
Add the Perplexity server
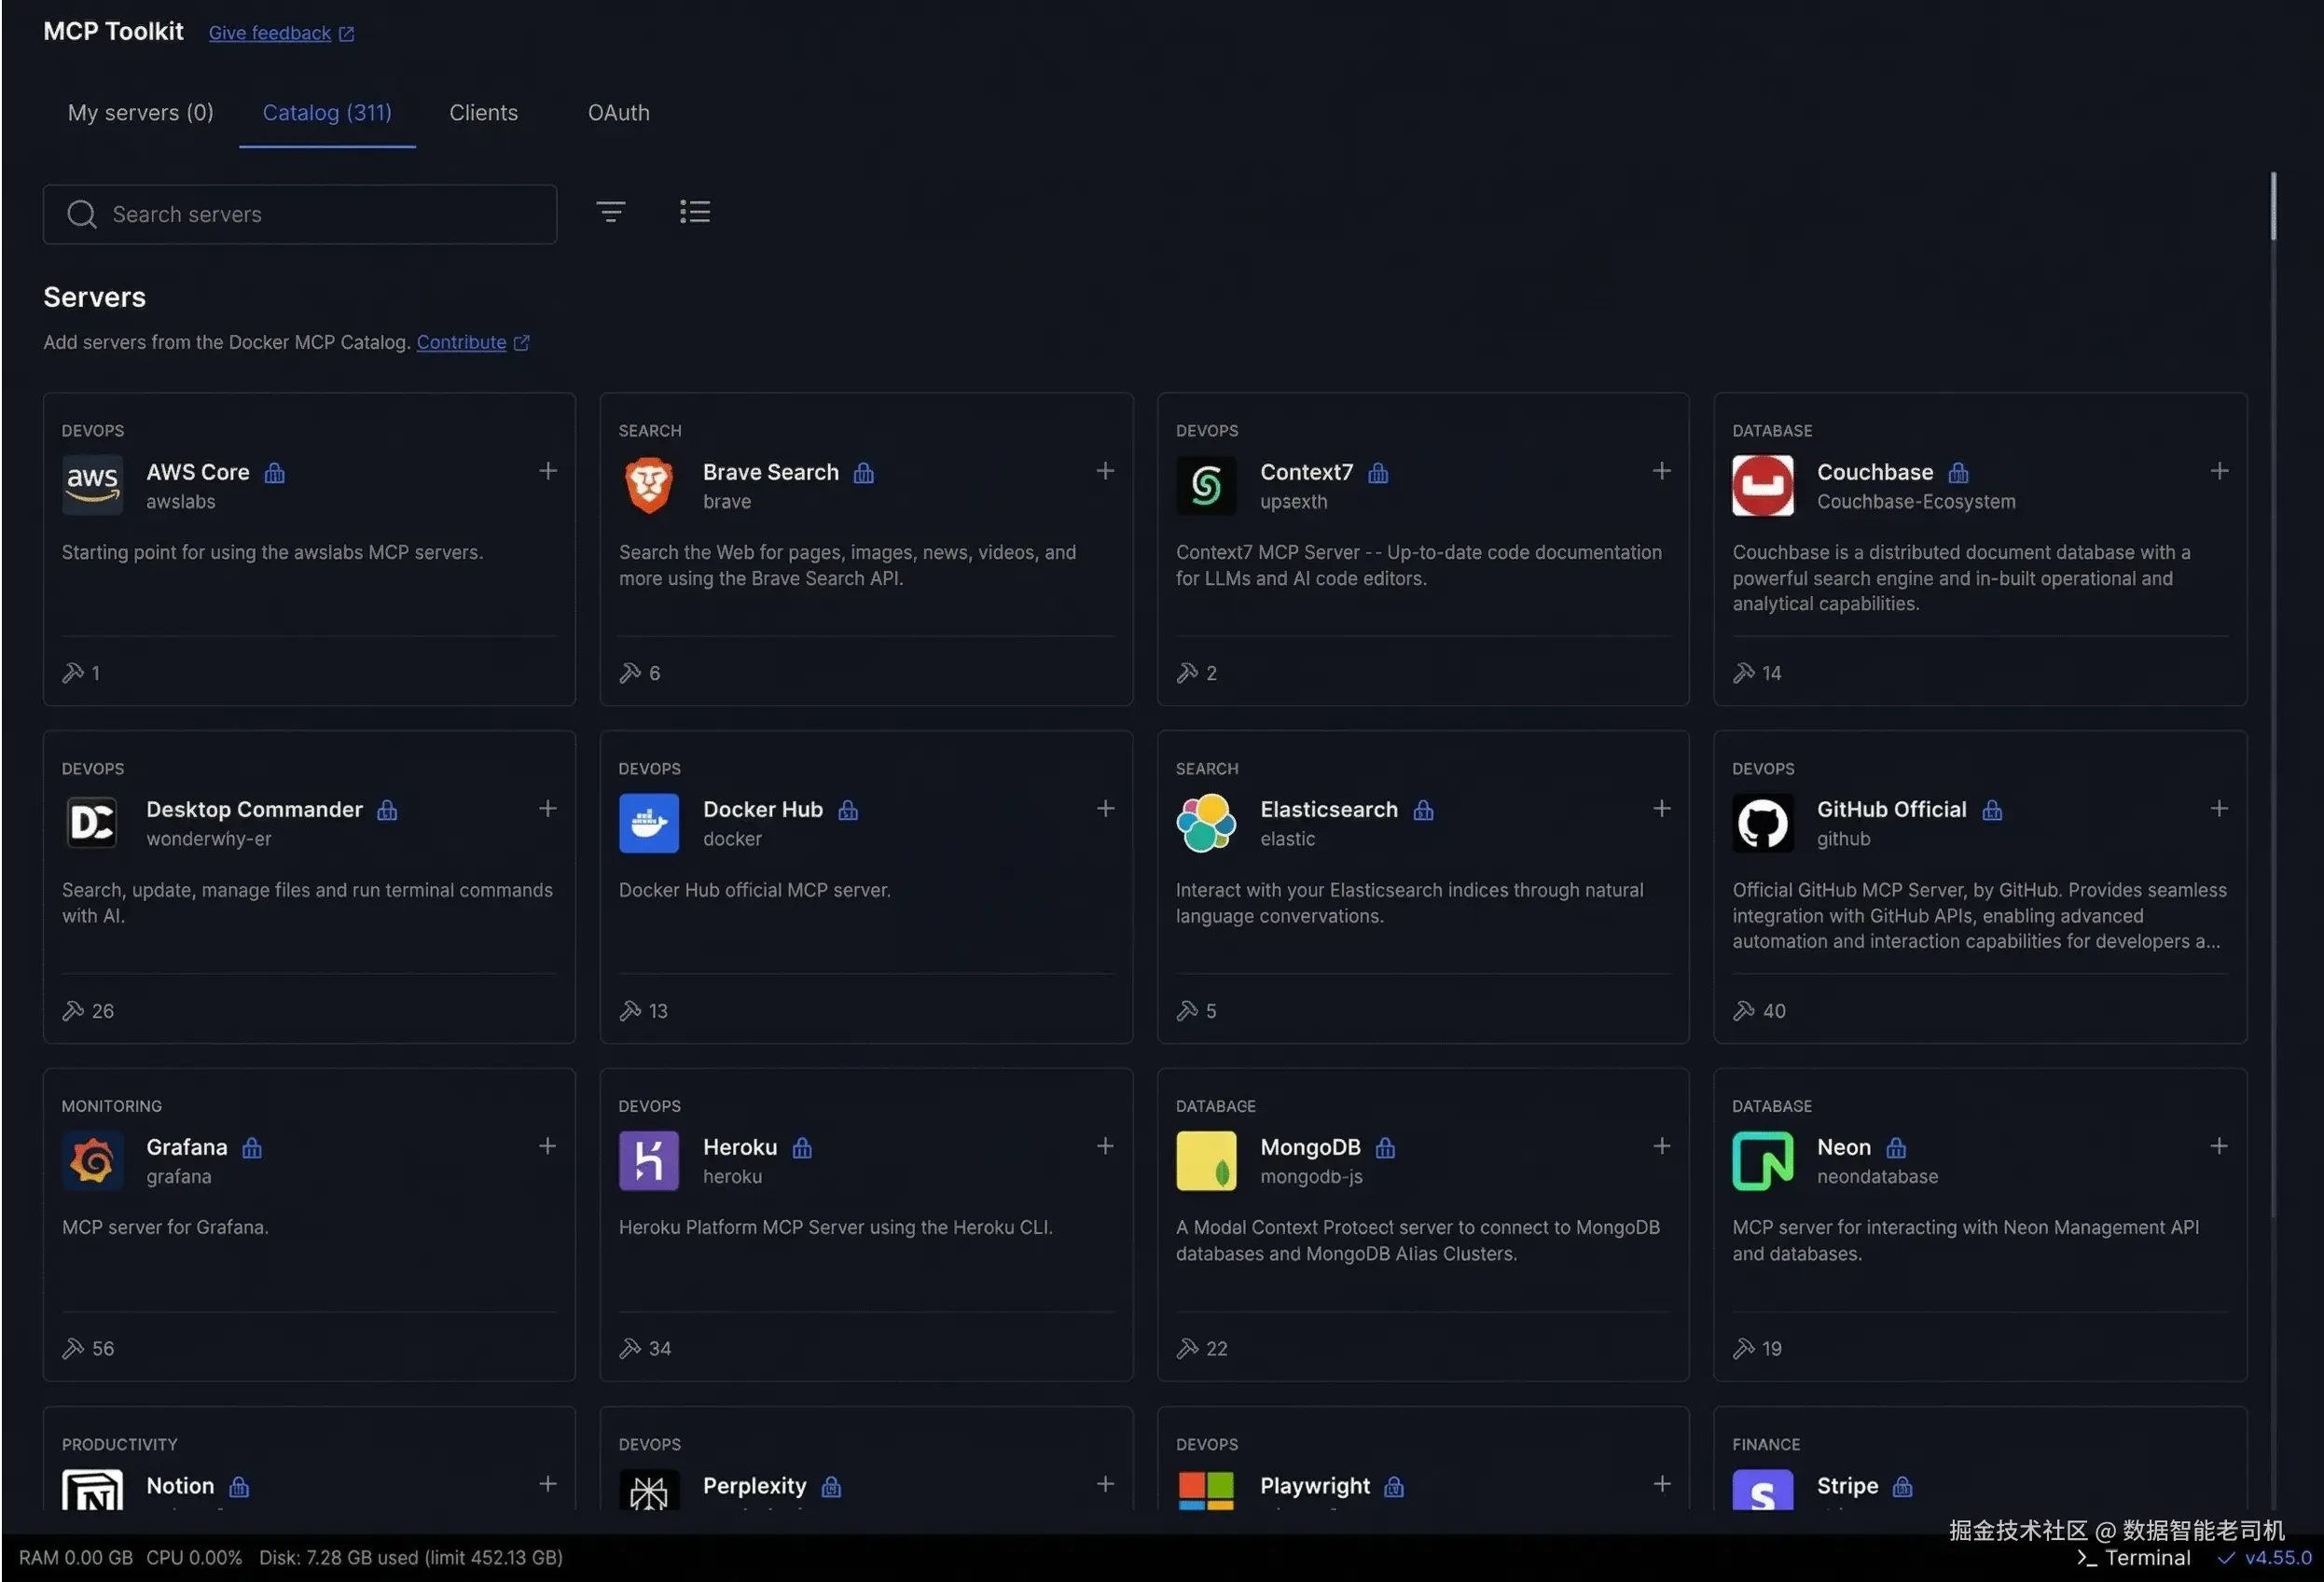point(1105,1484)
